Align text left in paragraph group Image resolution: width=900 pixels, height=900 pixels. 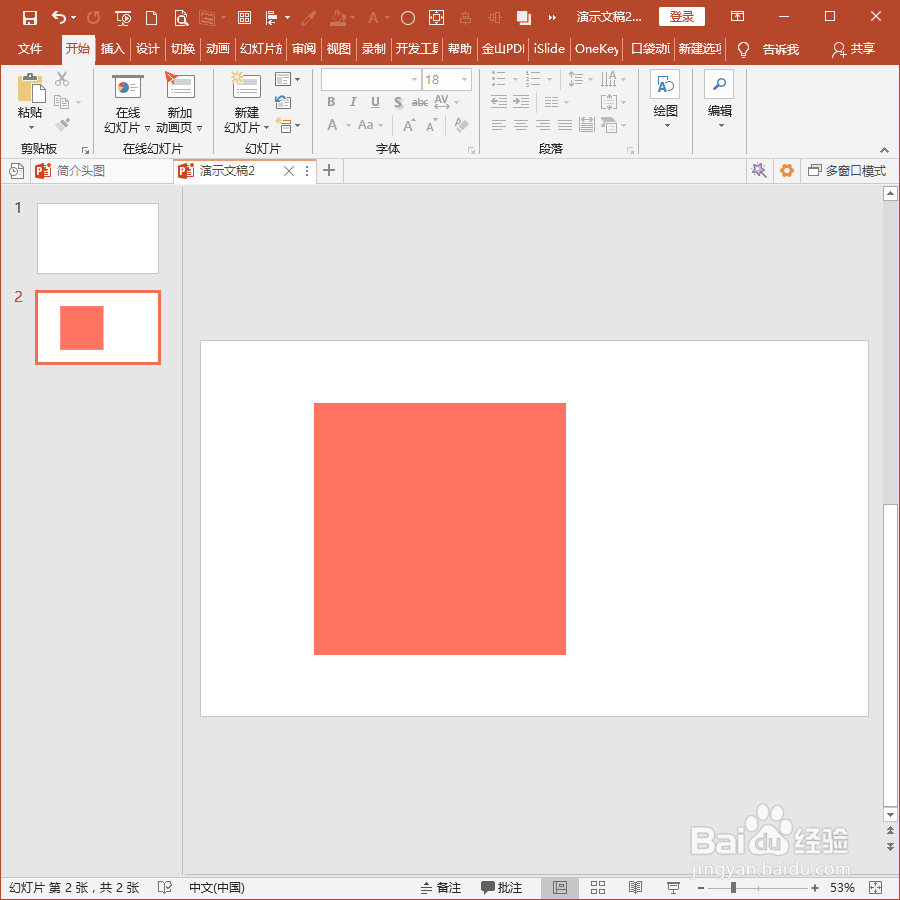click(x=499, y=125)
